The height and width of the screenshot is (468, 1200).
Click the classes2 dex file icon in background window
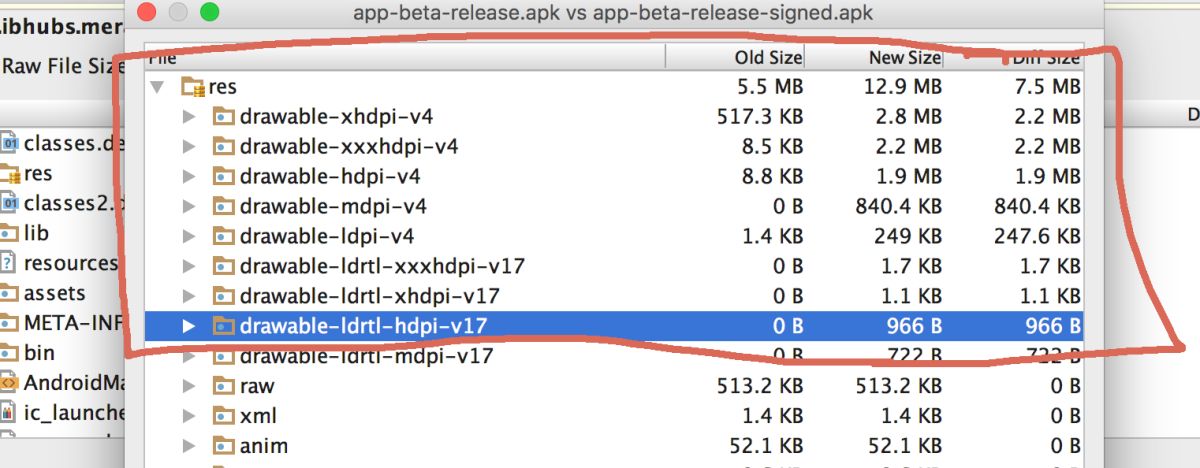click(9, 203)
